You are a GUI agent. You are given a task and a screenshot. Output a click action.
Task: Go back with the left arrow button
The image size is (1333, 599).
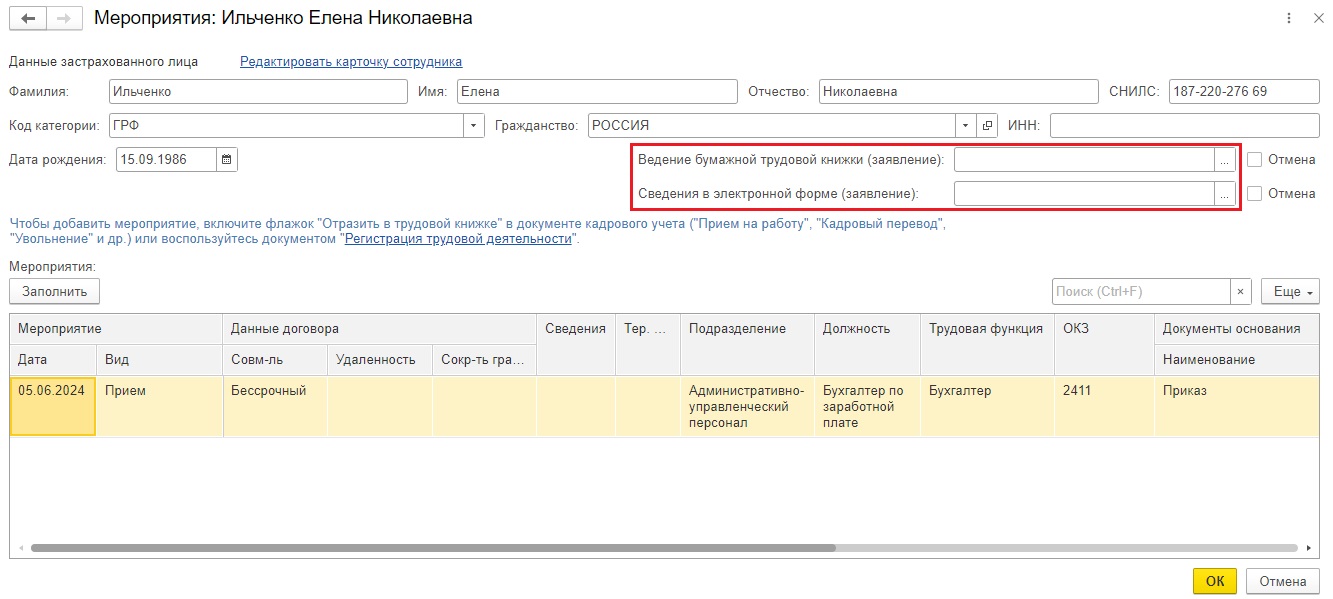tap(27, 18)
